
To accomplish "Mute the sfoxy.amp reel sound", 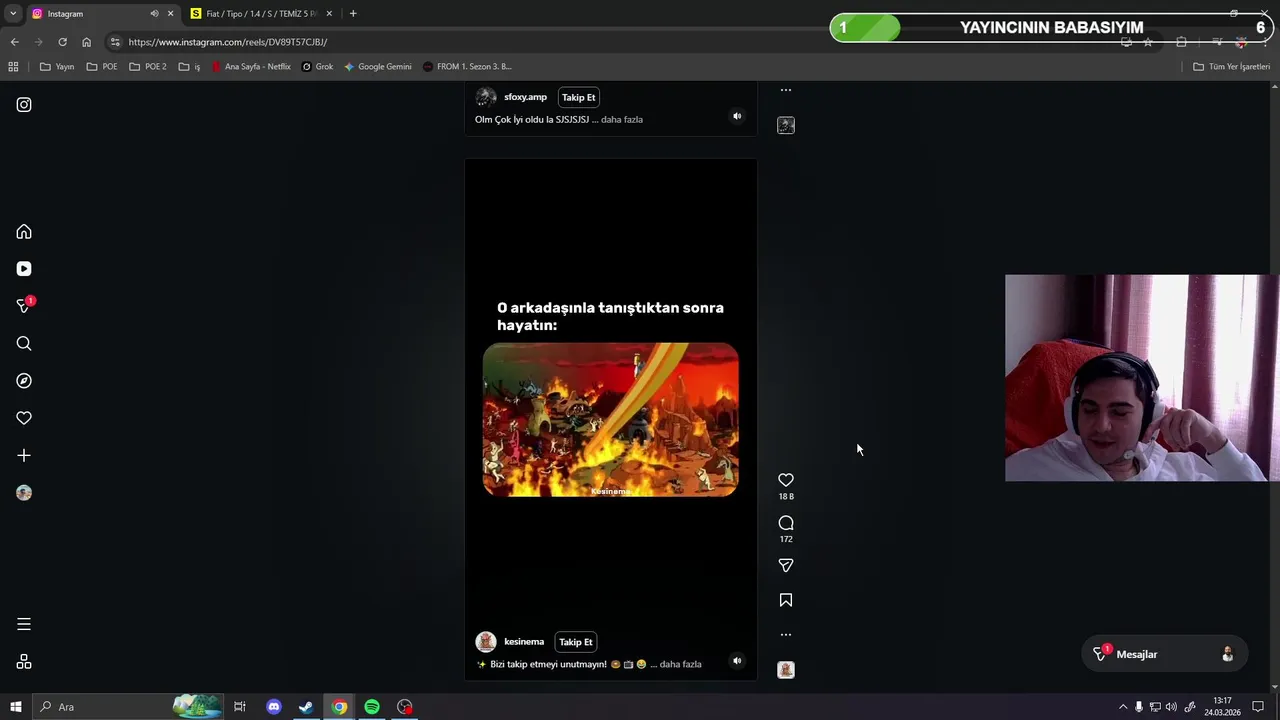I will [737, 116].
